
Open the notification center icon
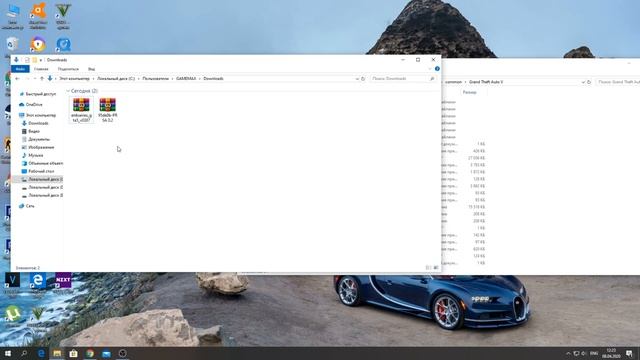point(629,353)
